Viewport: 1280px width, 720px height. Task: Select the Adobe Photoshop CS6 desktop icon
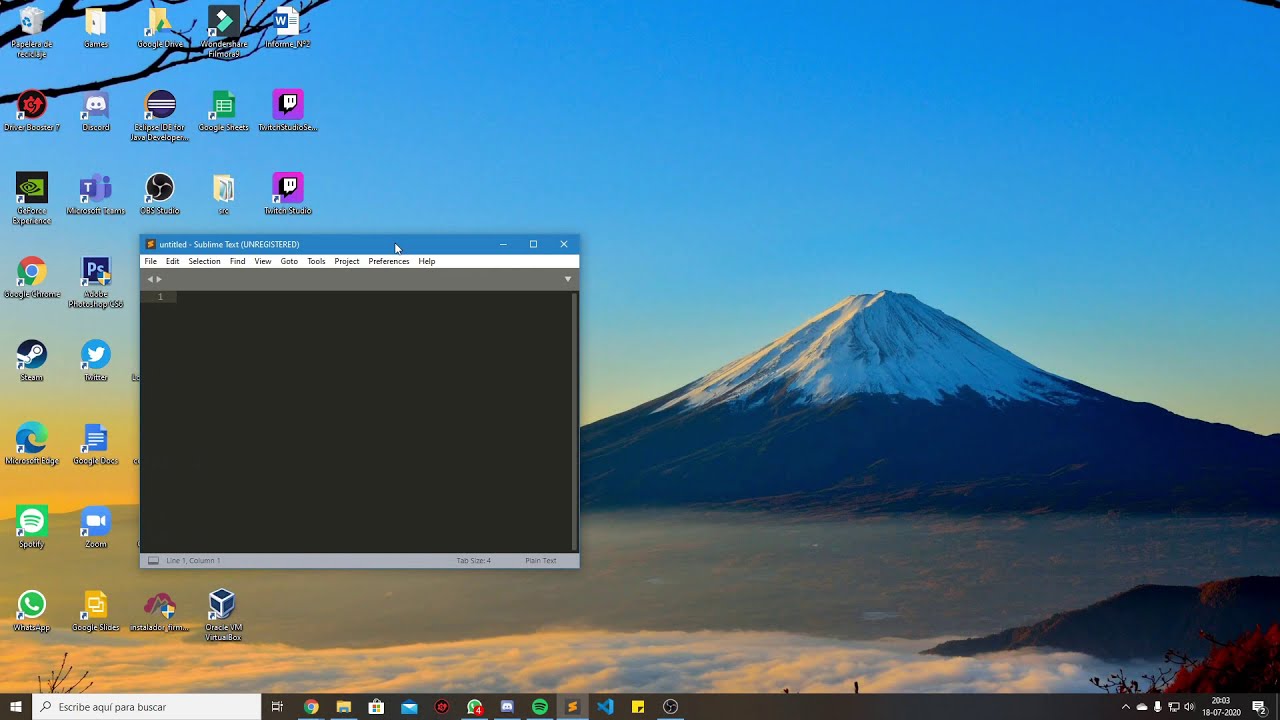pyautogui.click(x=96, y=282)
